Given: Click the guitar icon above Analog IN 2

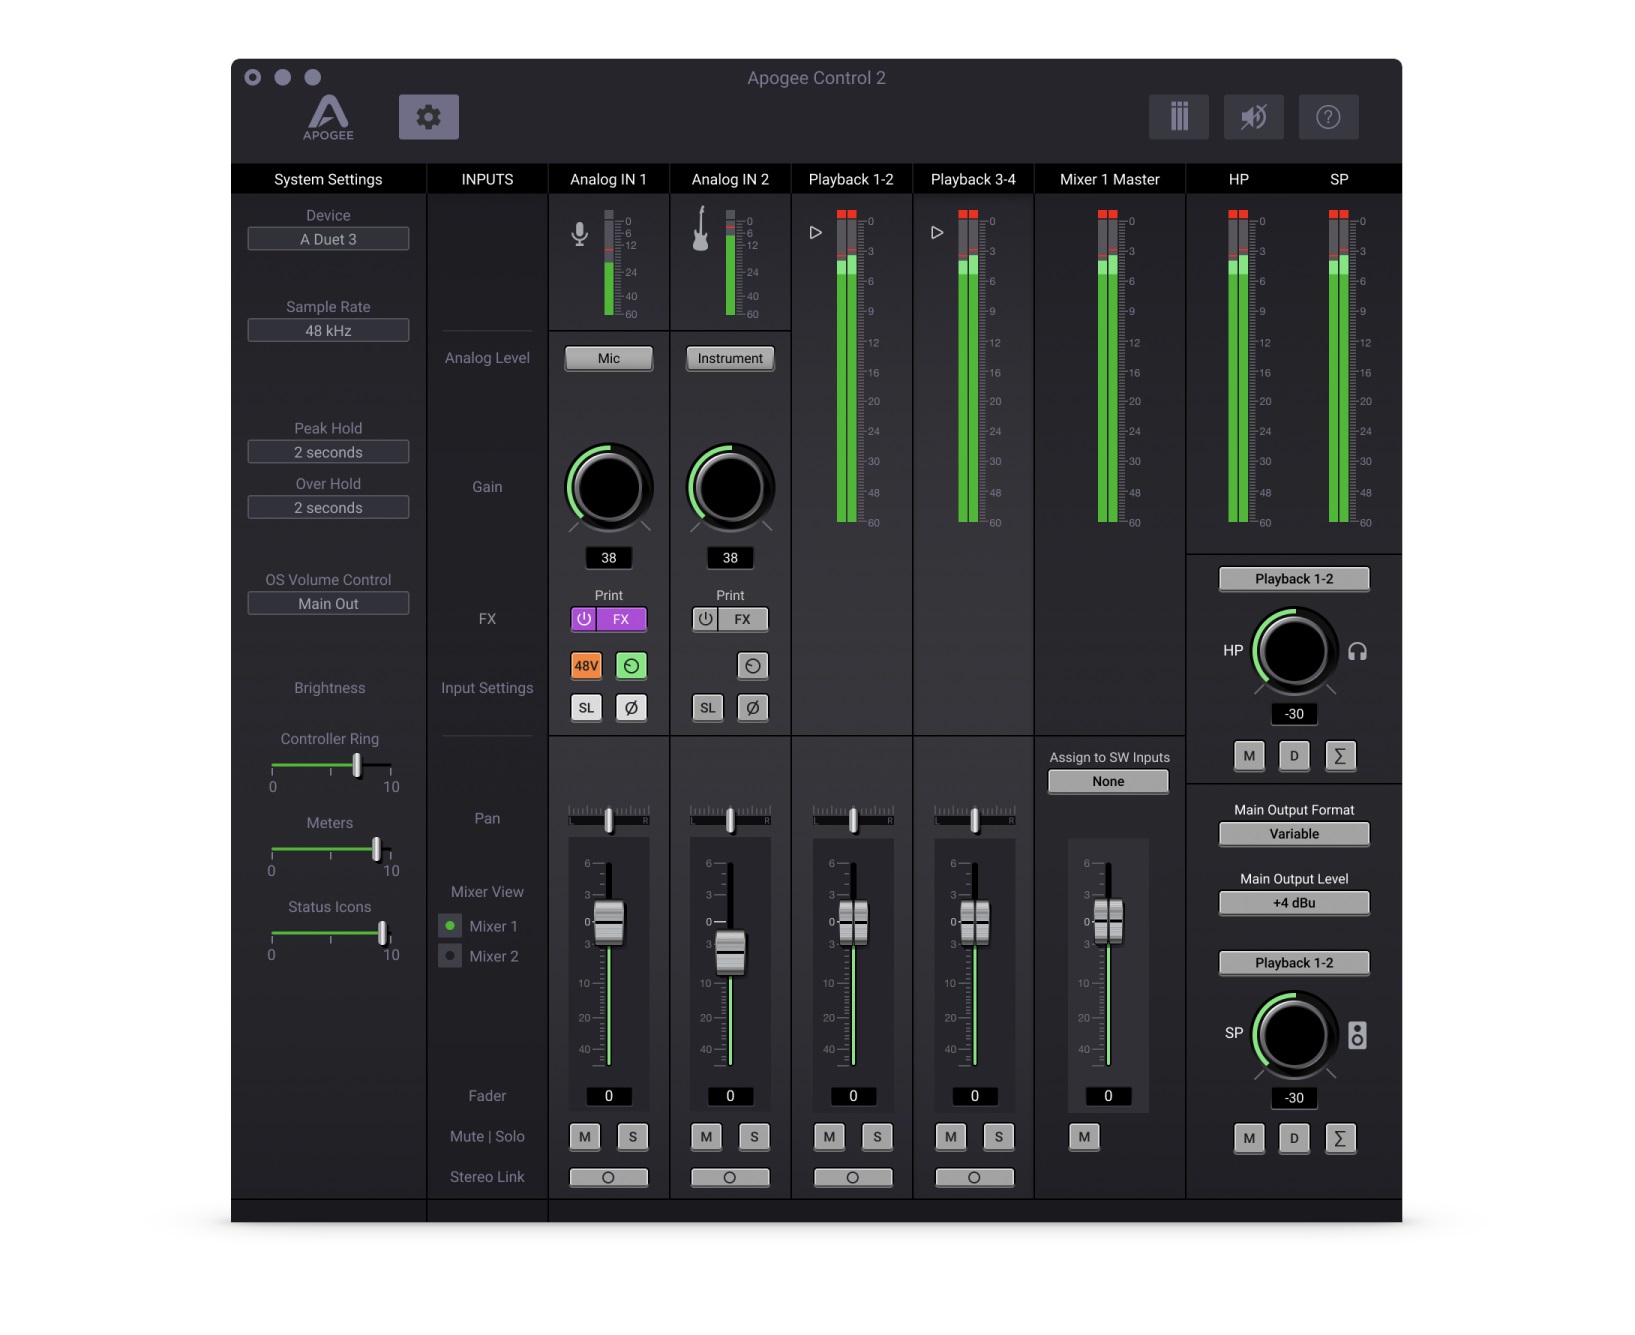Looking at the screenshot, I should (700, 228).
